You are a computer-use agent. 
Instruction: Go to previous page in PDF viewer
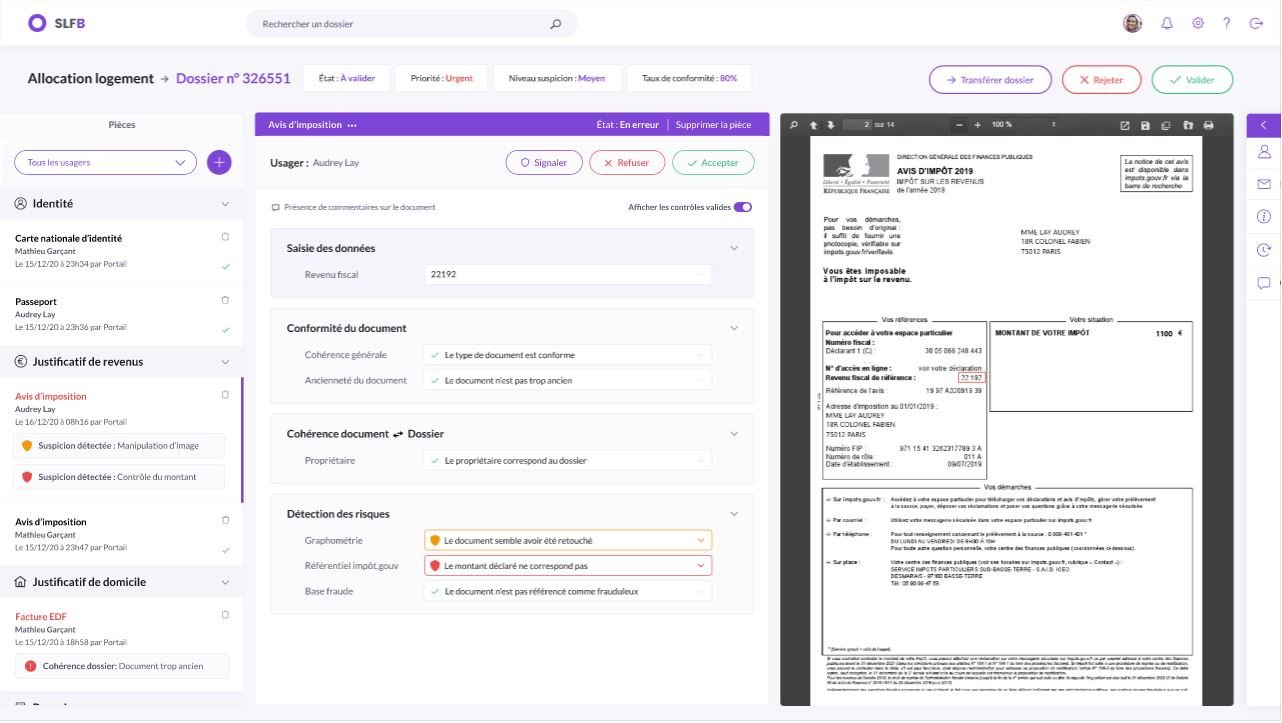pos(814,125)
